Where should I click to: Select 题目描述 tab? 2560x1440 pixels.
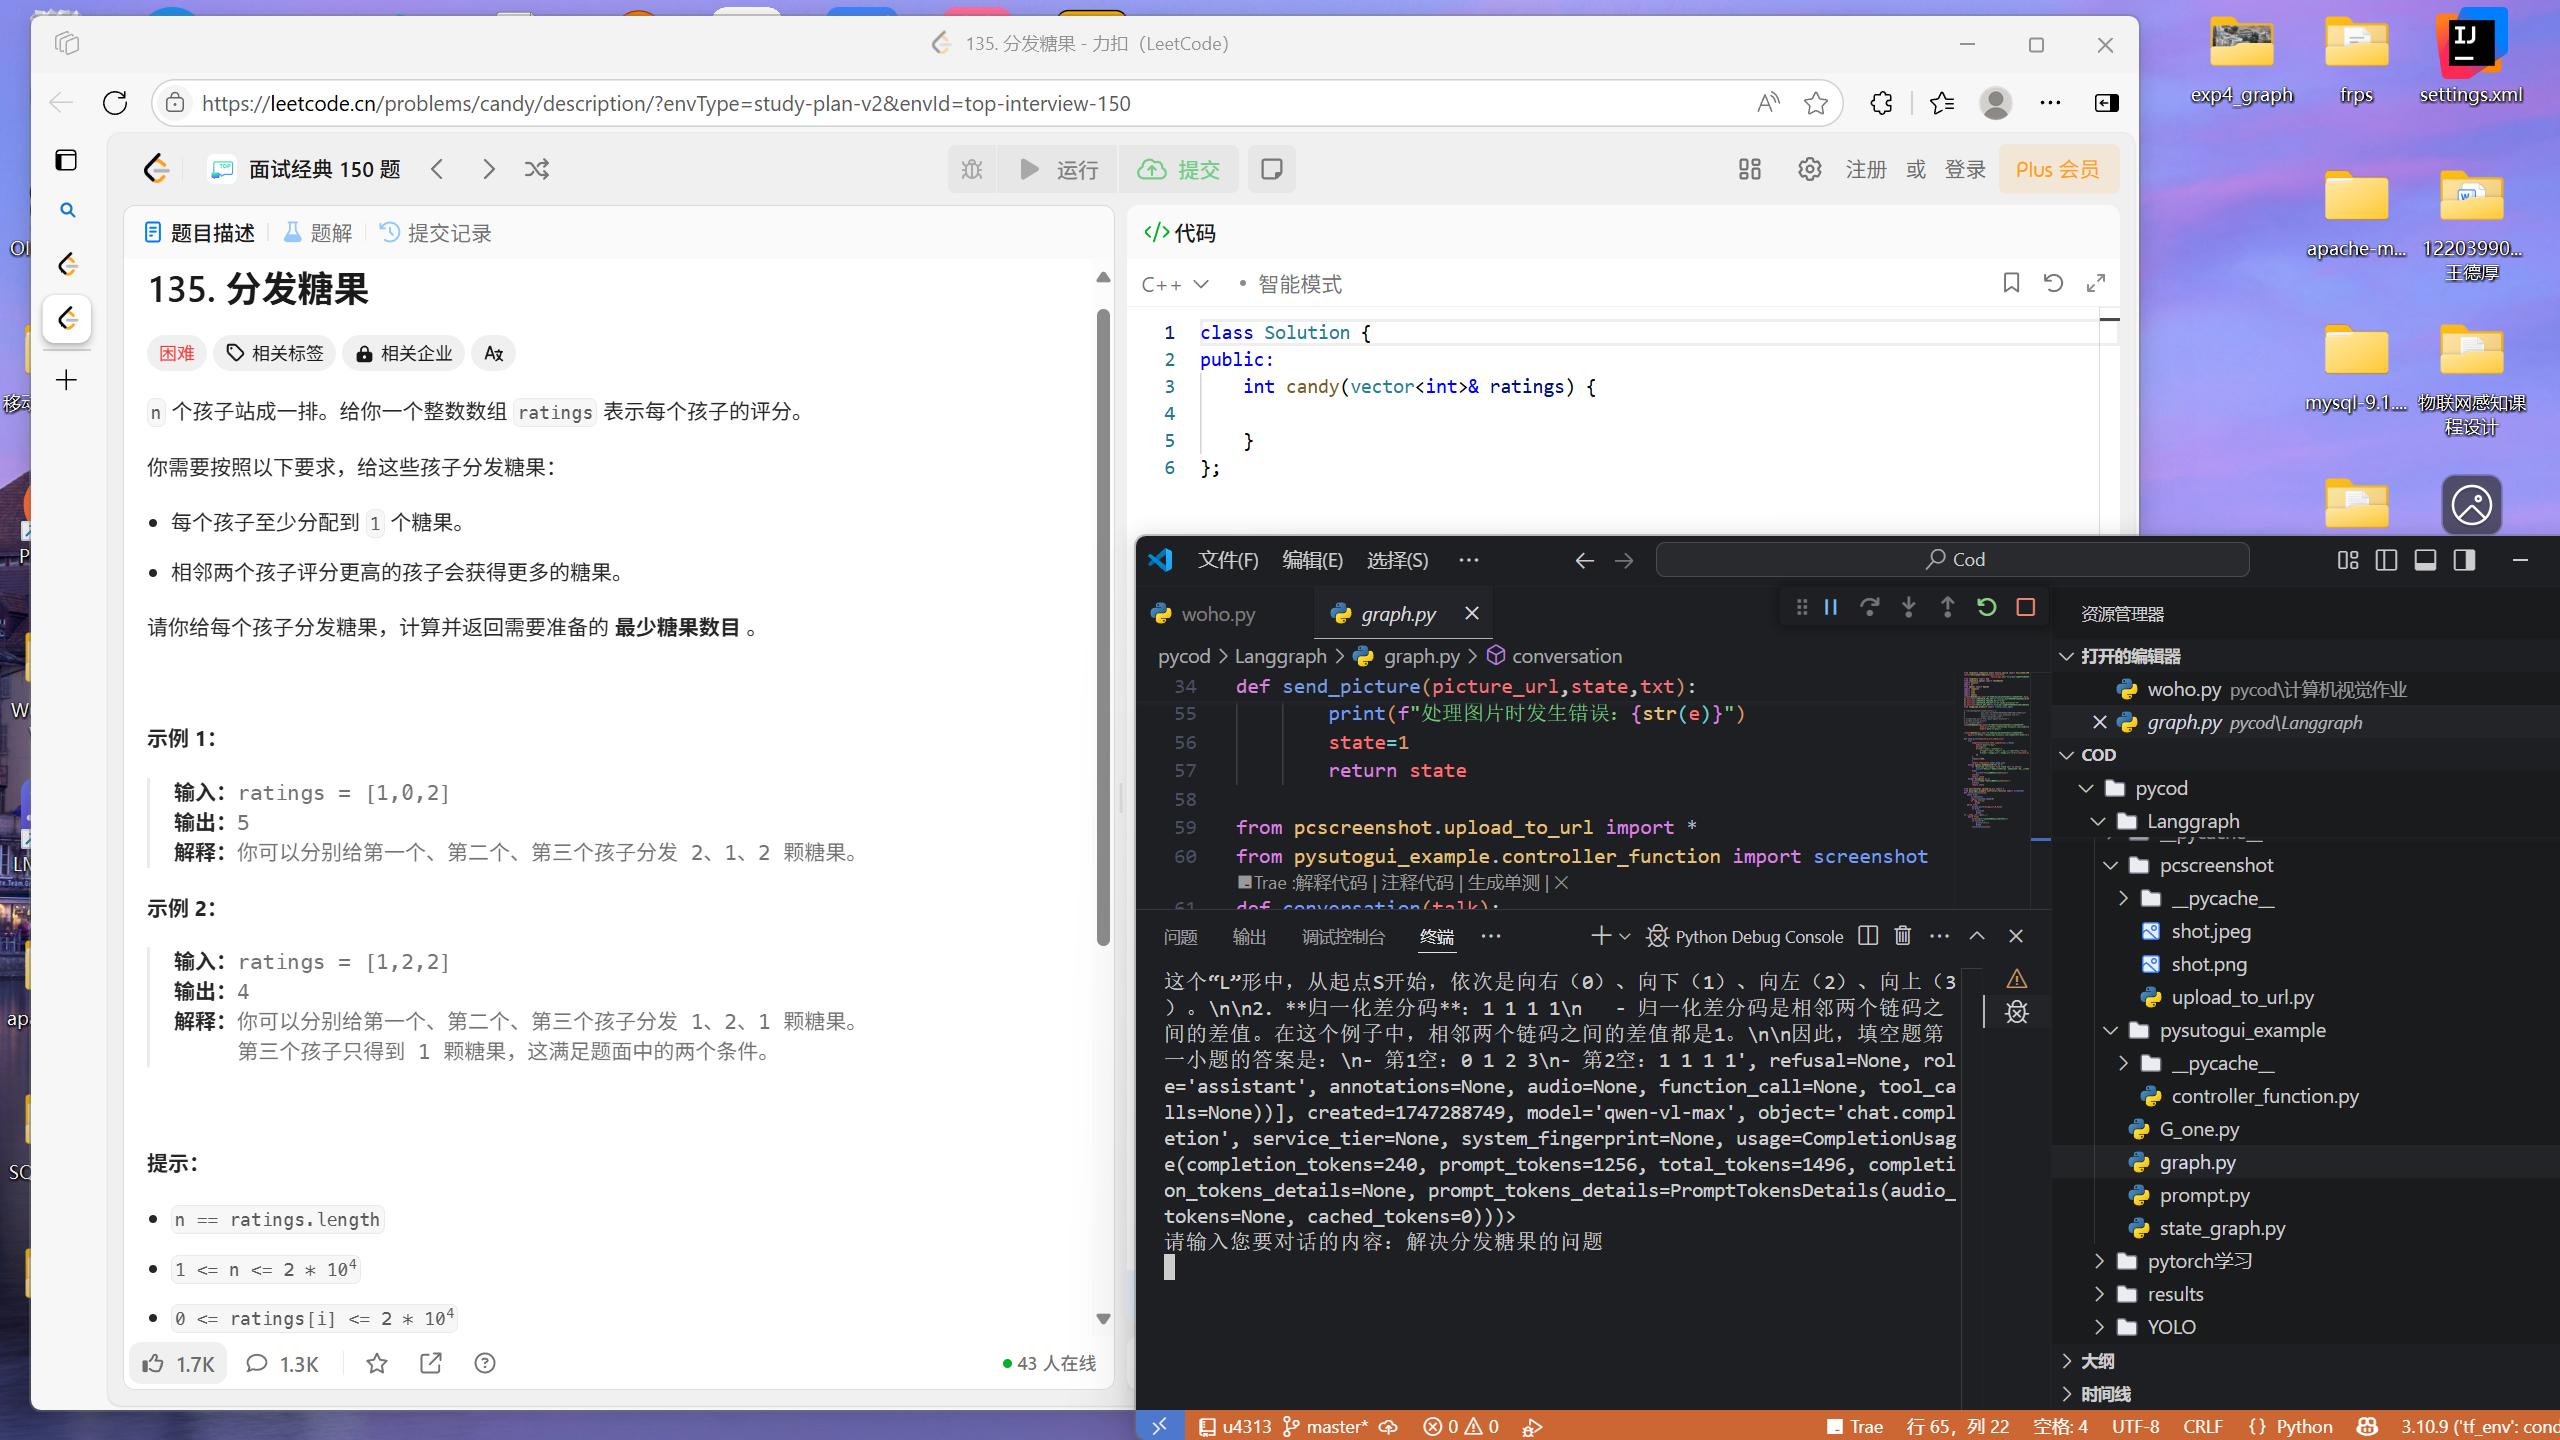(200, 233)
